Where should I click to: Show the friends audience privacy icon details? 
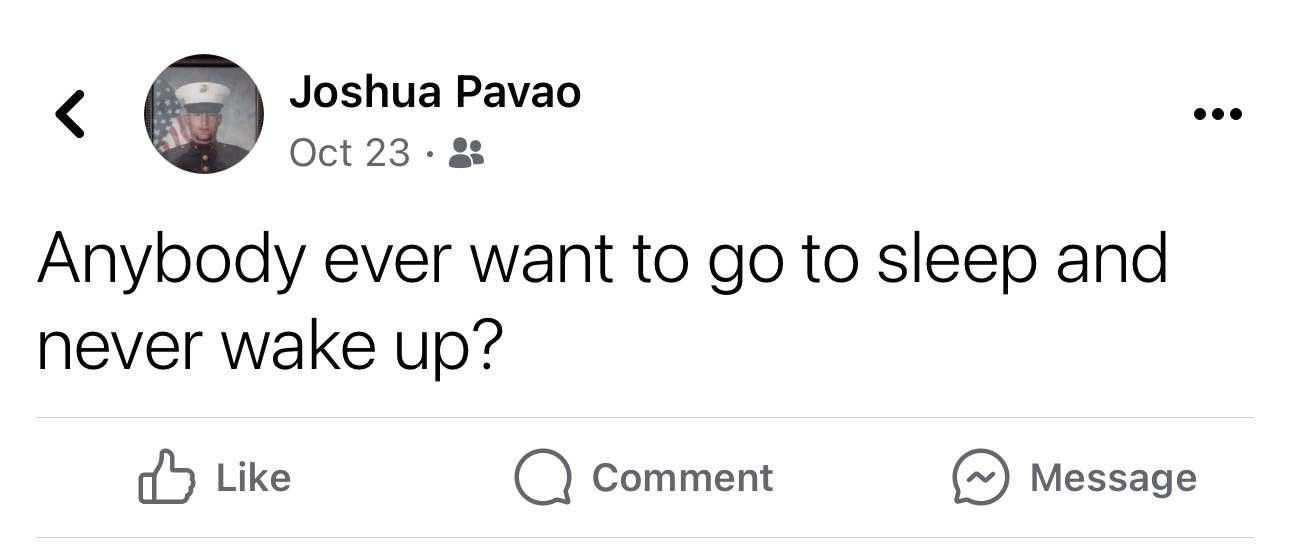[x=467, y=153]
